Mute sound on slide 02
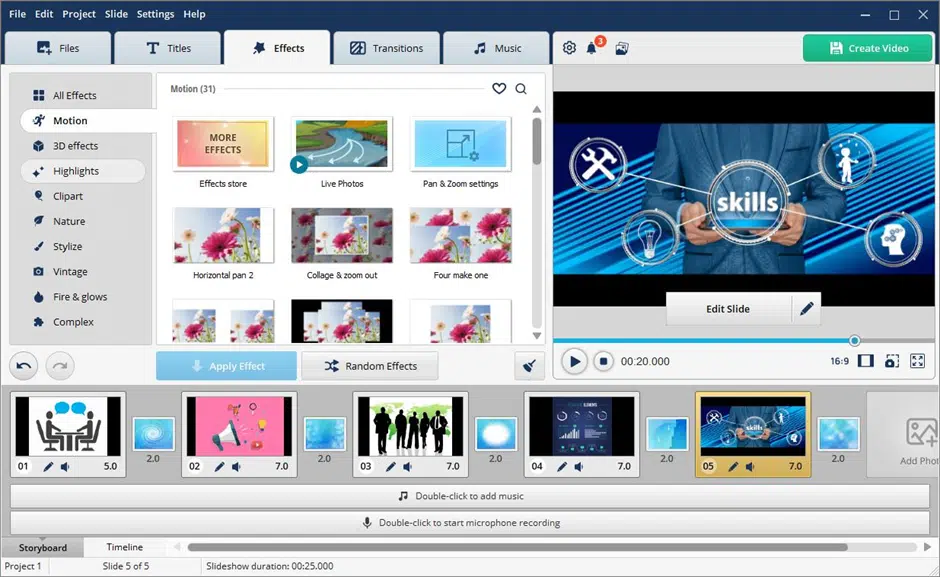Screen dimensions: 940x577 tap(236, 467)
